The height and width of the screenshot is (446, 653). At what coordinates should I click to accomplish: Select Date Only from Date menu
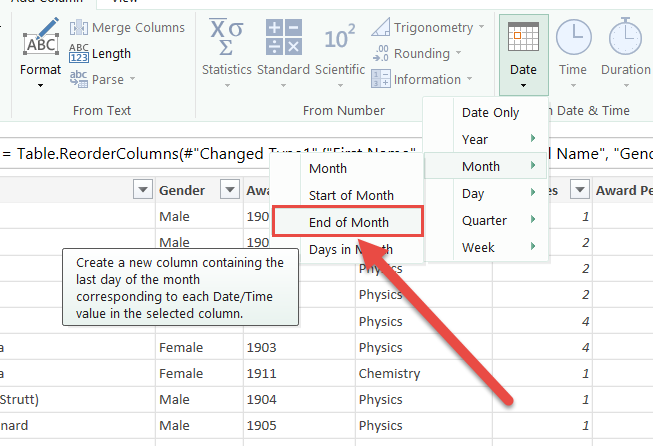(x=490, y=112)
